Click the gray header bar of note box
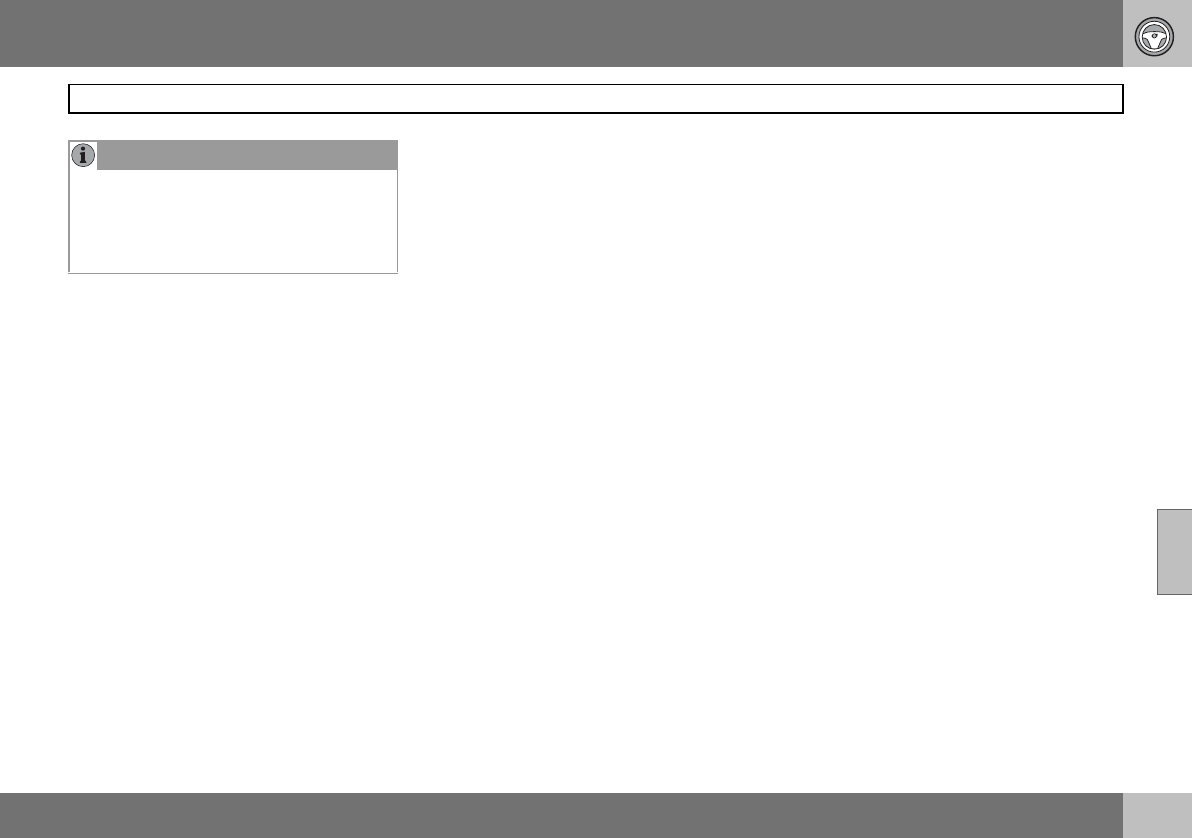1192x838 pixels. 247,155
